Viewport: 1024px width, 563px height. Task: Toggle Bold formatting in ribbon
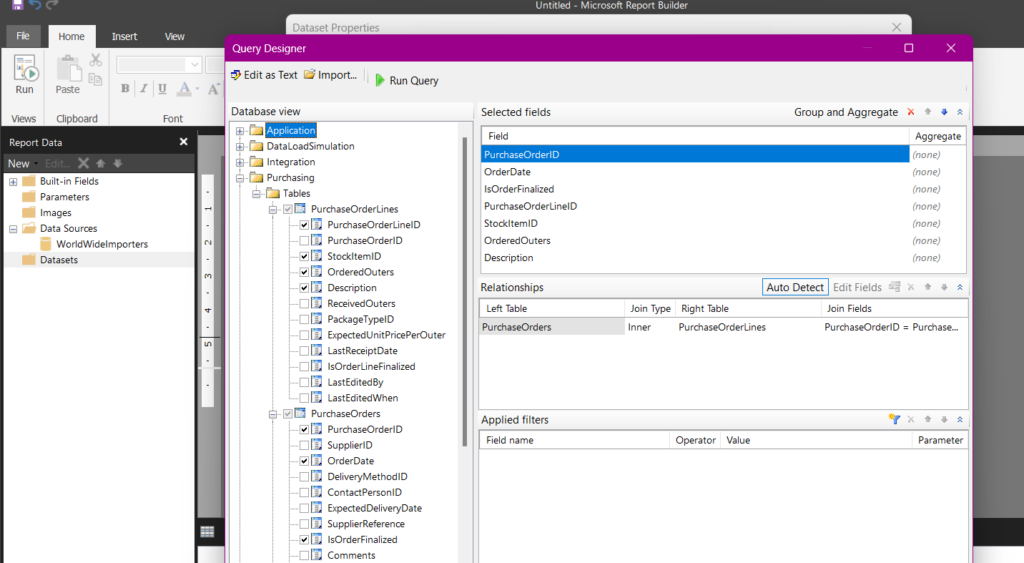(125, 89)
